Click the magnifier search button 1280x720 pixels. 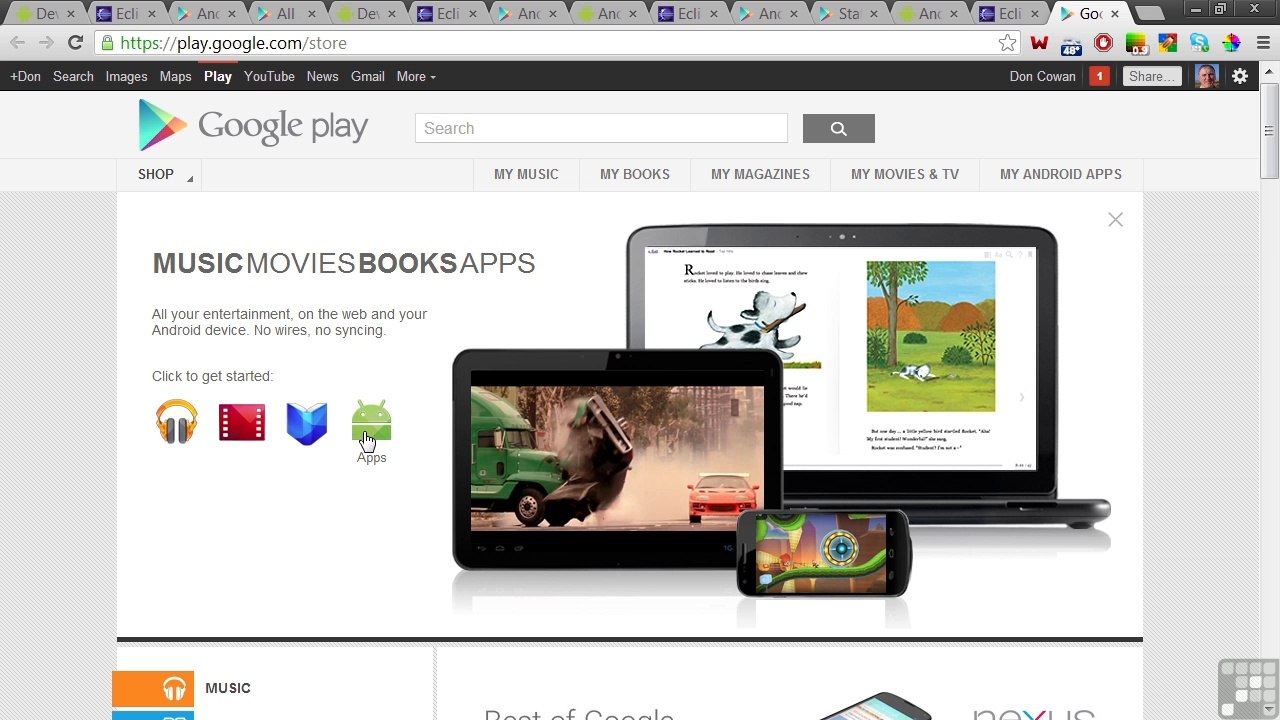coord(839,128)
